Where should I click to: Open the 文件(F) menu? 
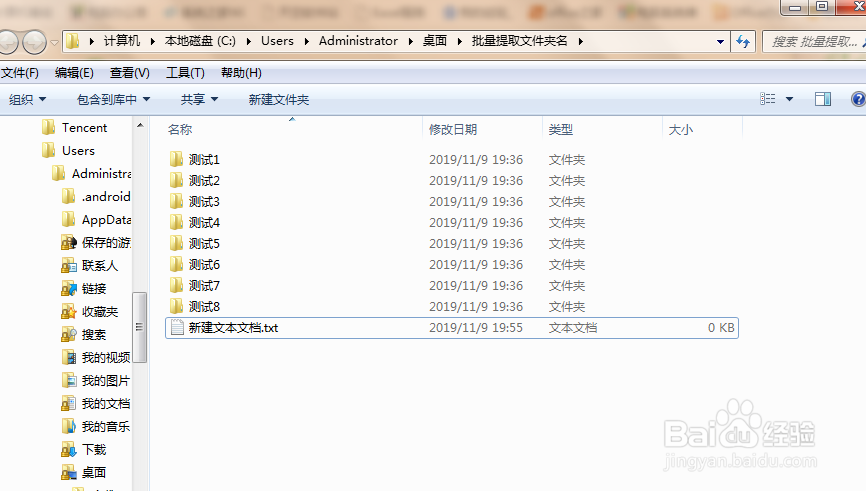tap(20, 73)
